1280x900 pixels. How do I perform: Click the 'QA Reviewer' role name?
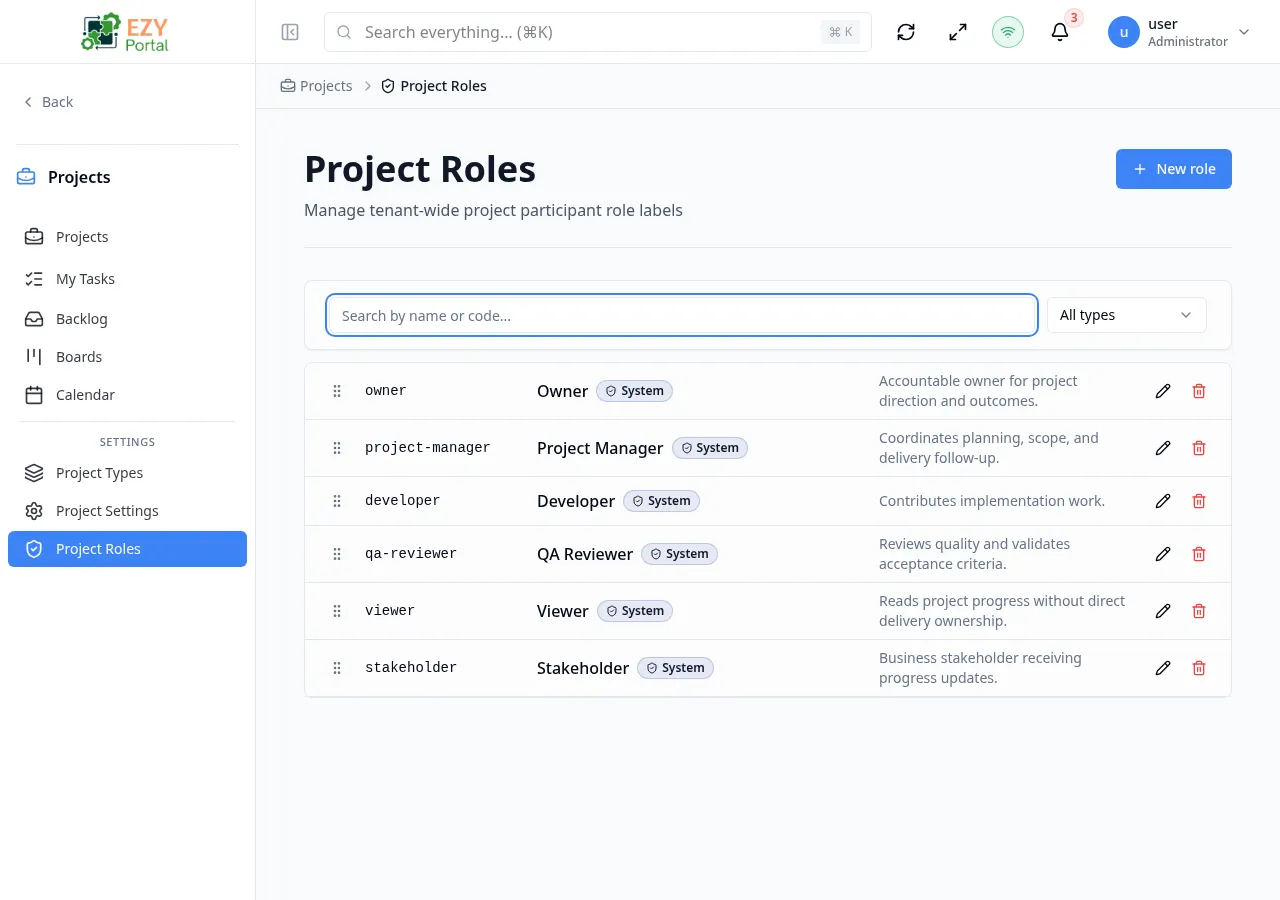point(585,554)
